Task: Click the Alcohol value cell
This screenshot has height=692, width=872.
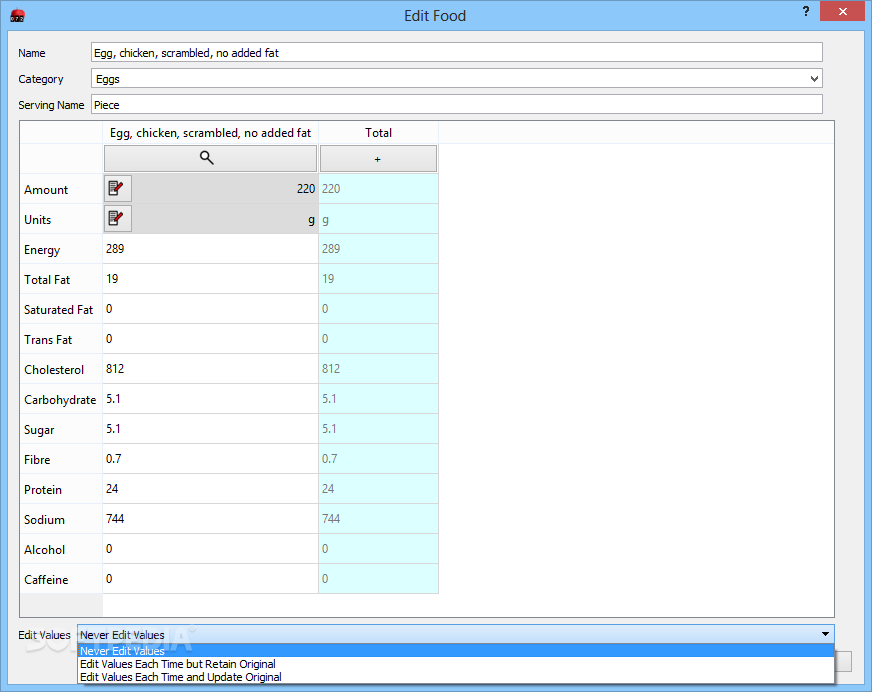Action: point(210,549)
